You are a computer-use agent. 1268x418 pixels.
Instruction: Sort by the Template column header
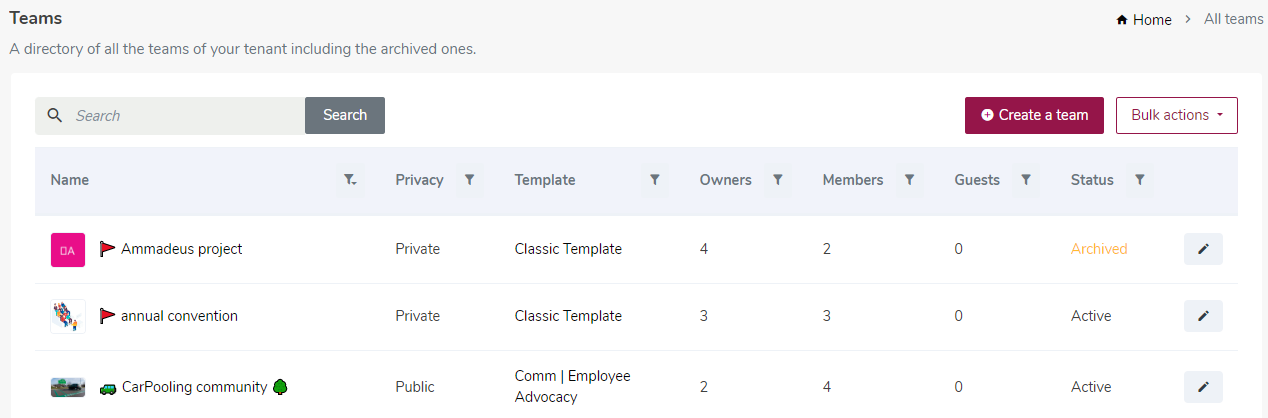point(545,180)
